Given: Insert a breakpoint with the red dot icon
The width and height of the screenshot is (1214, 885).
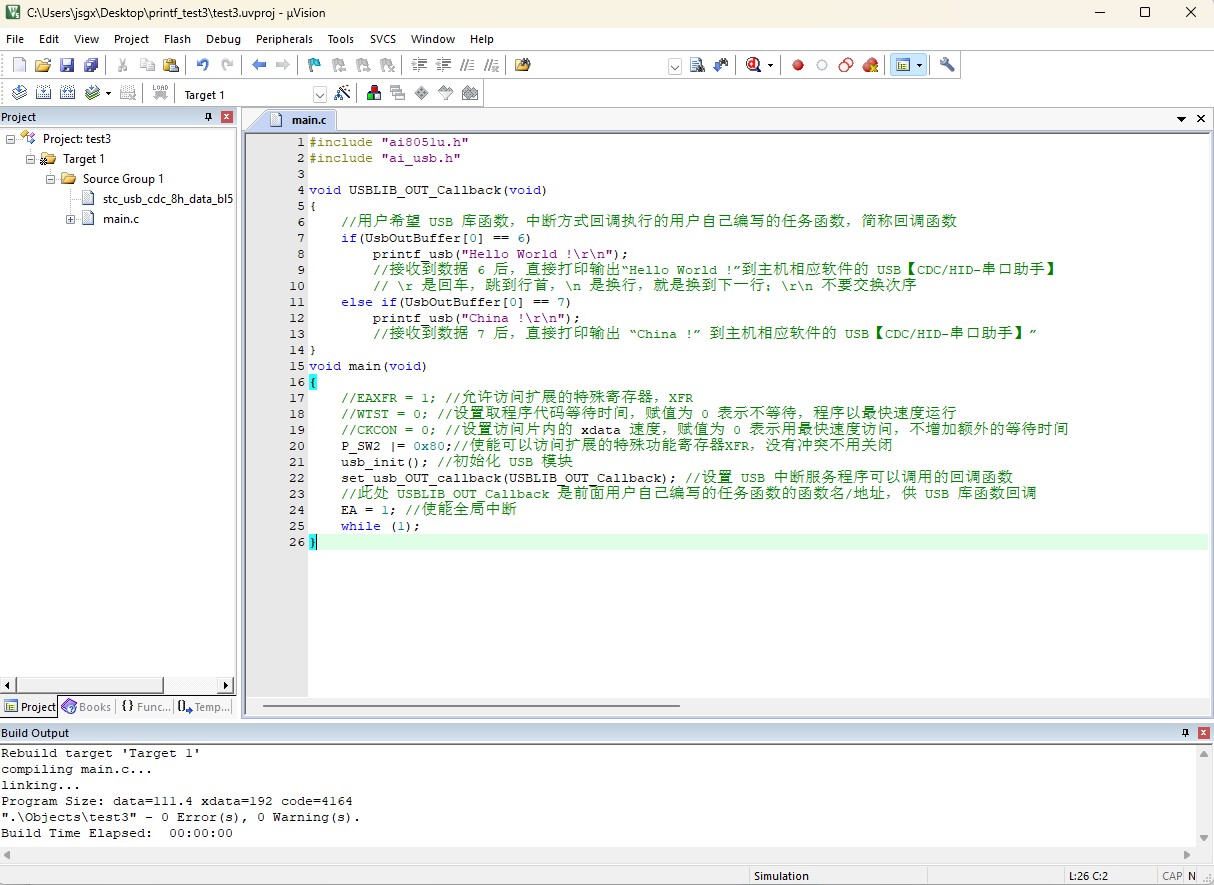Looking at the screenshot, I should [798, 65].
